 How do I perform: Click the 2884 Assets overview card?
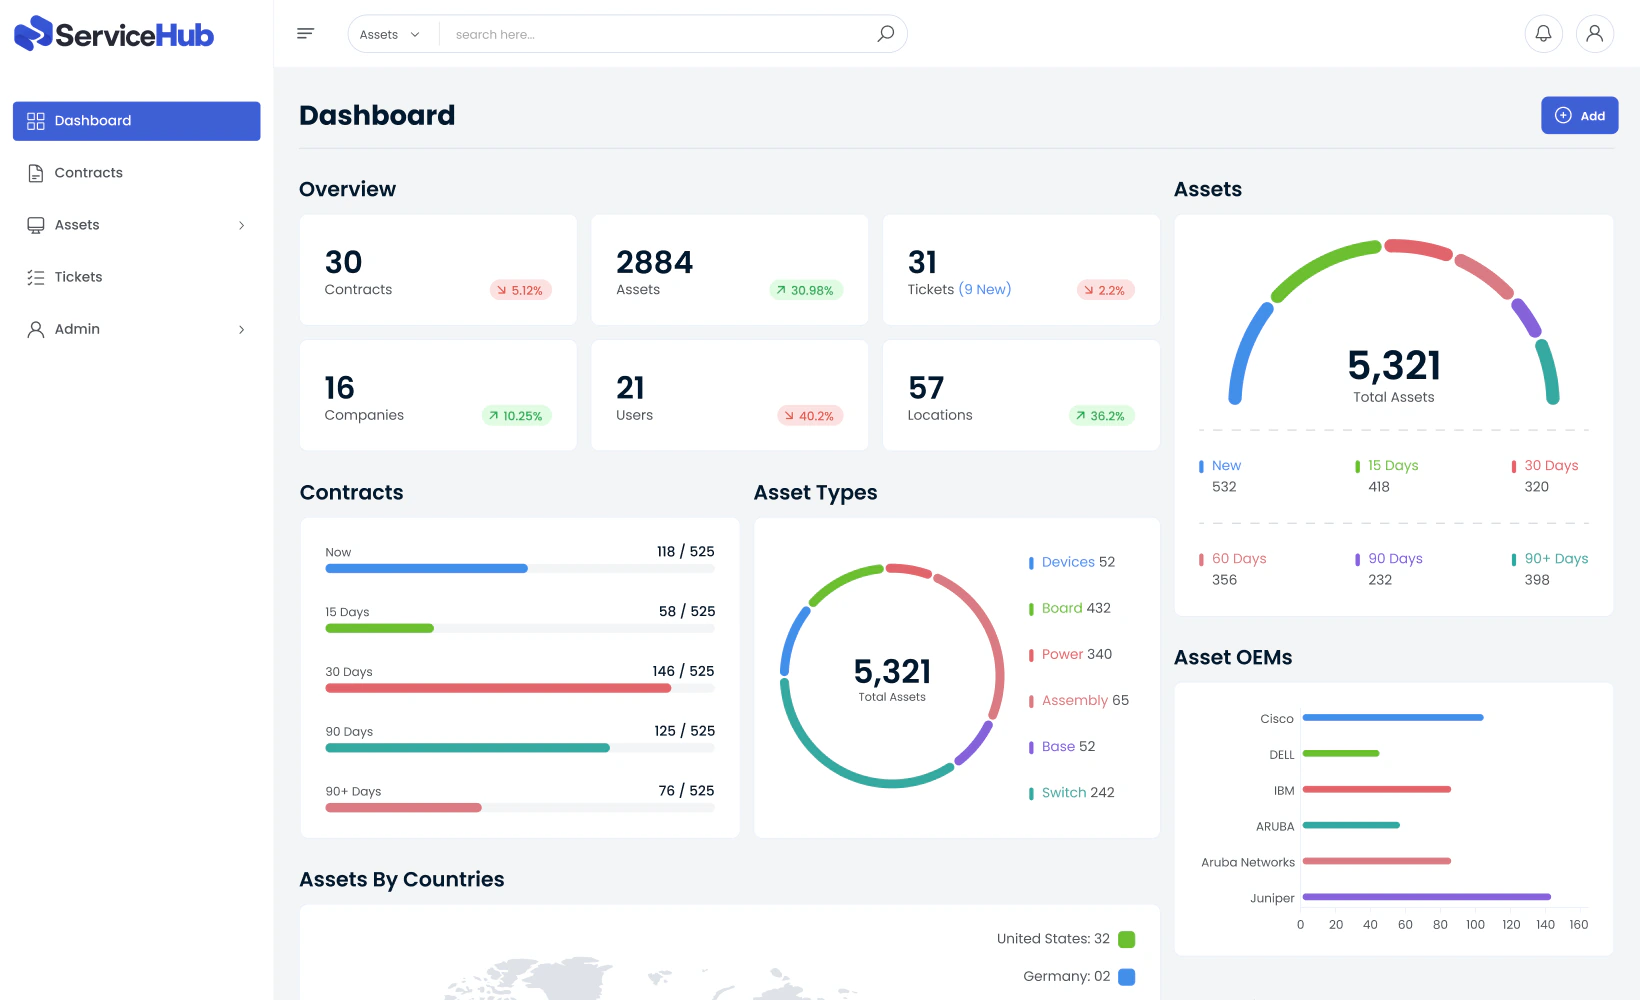[x=730, y=270]
